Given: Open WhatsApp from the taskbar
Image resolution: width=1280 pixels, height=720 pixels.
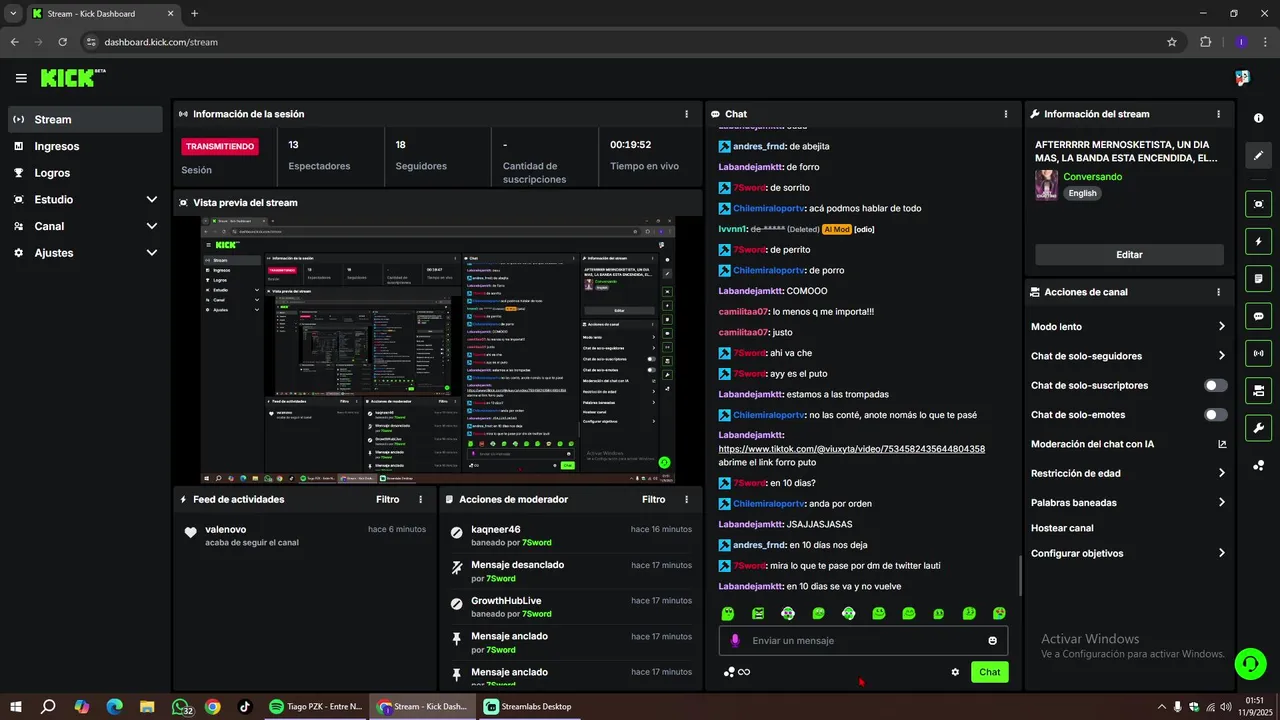Looking at the screenshot, I should coord(182,706).
